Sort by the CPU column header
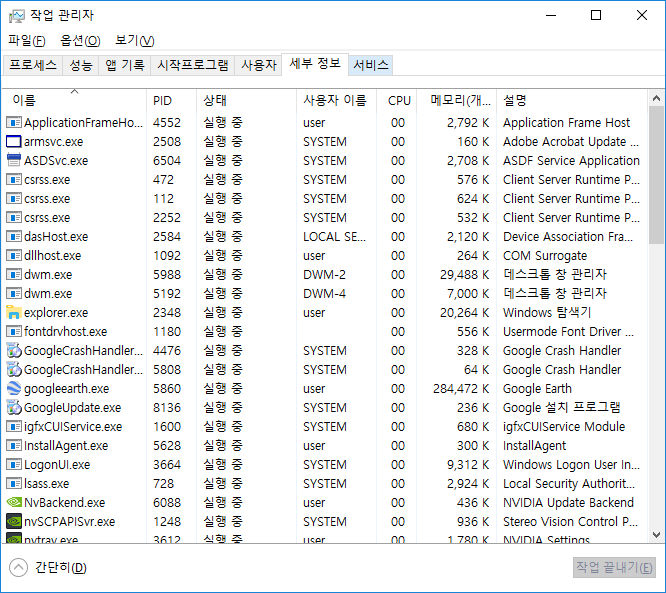This screenshot has width=666, height=593. click(397, 100)
